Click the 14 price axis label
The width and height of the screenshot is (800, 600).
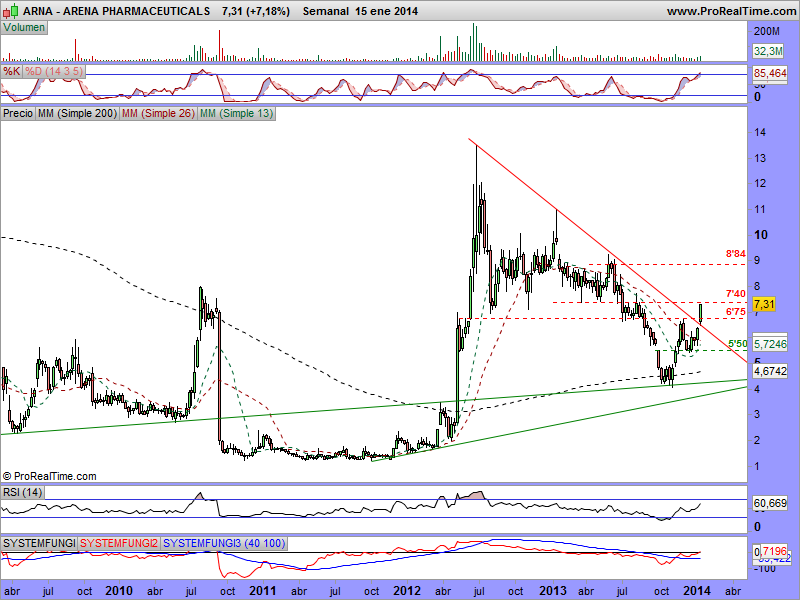(760, 133)
